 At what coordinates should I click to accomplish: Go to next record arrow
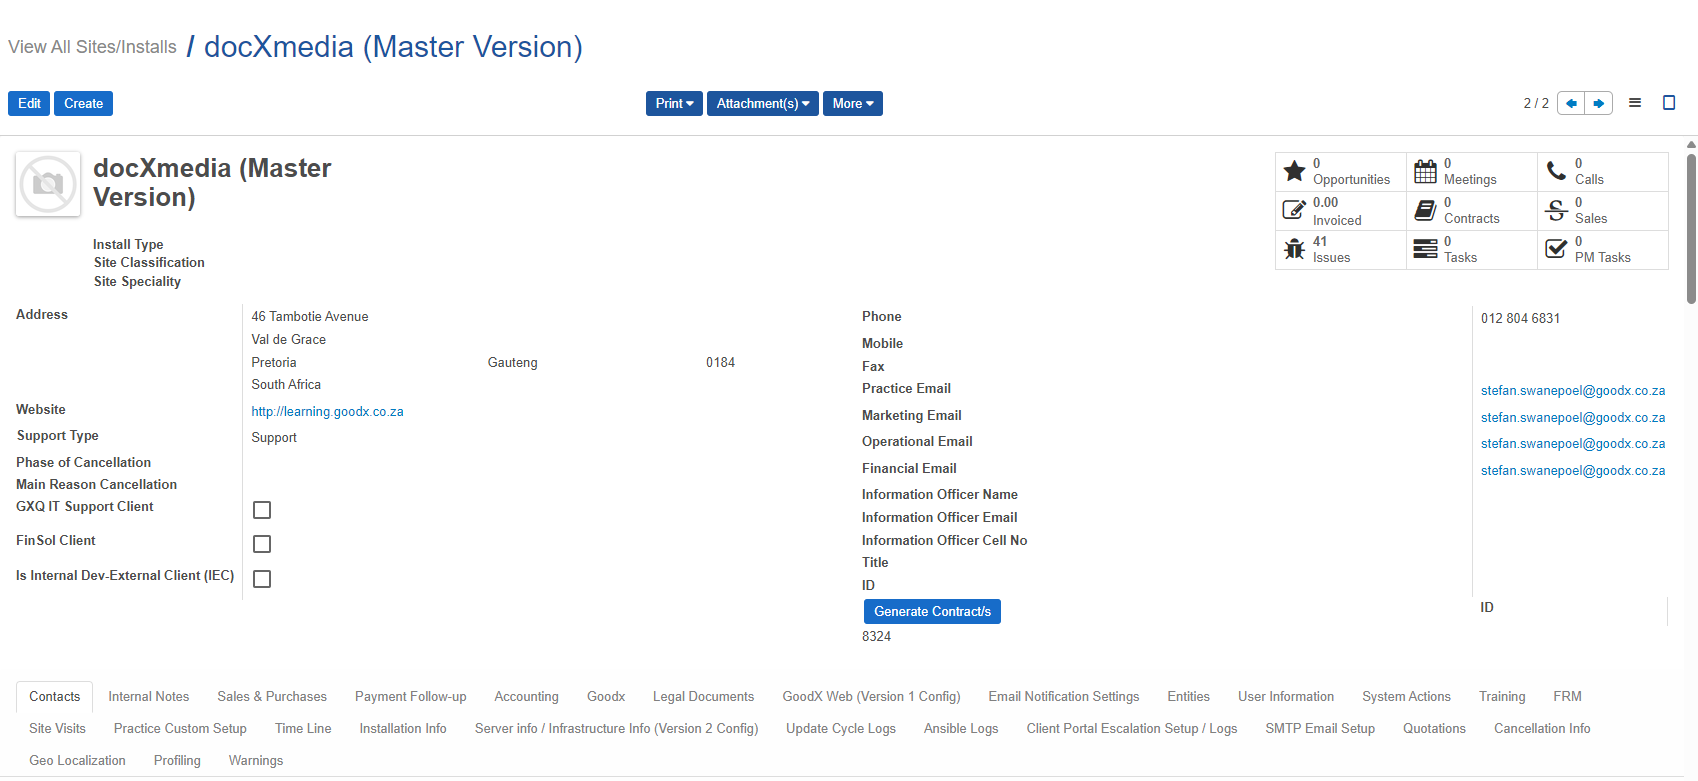1599,103
